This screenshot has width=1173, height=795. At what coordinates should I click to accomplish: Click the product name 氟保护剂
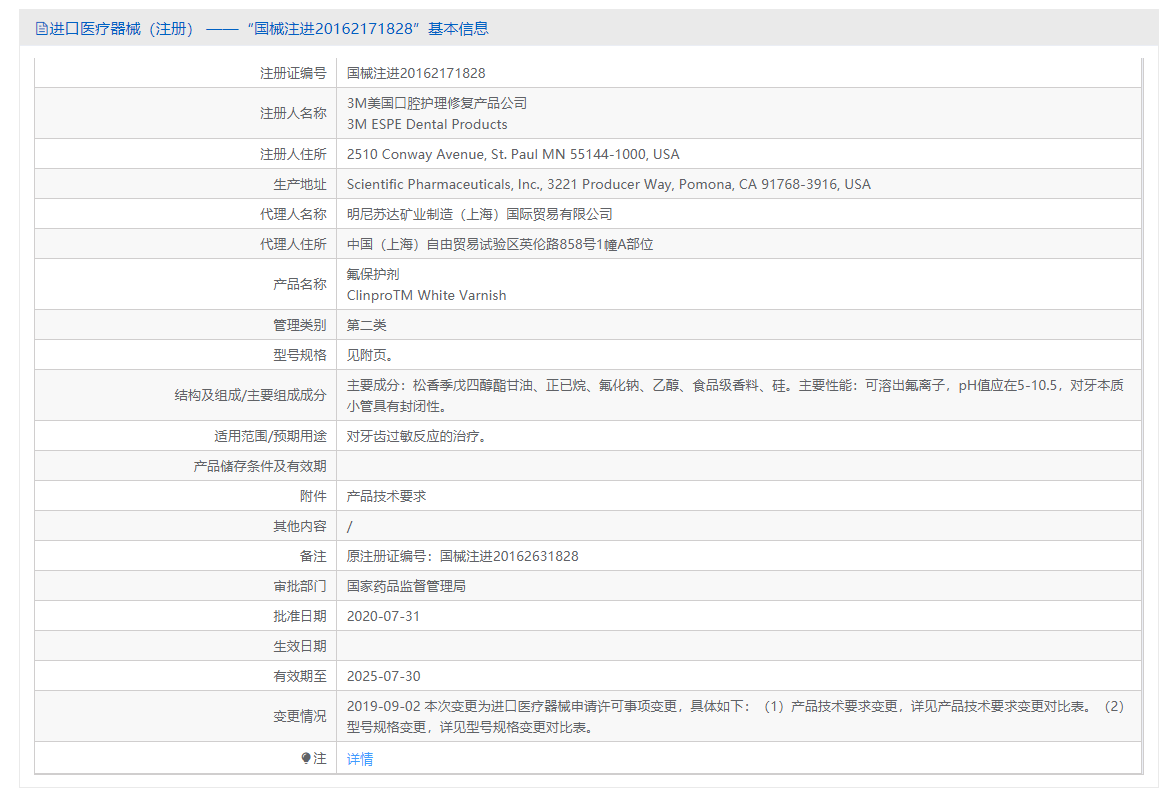pos(373,274)
